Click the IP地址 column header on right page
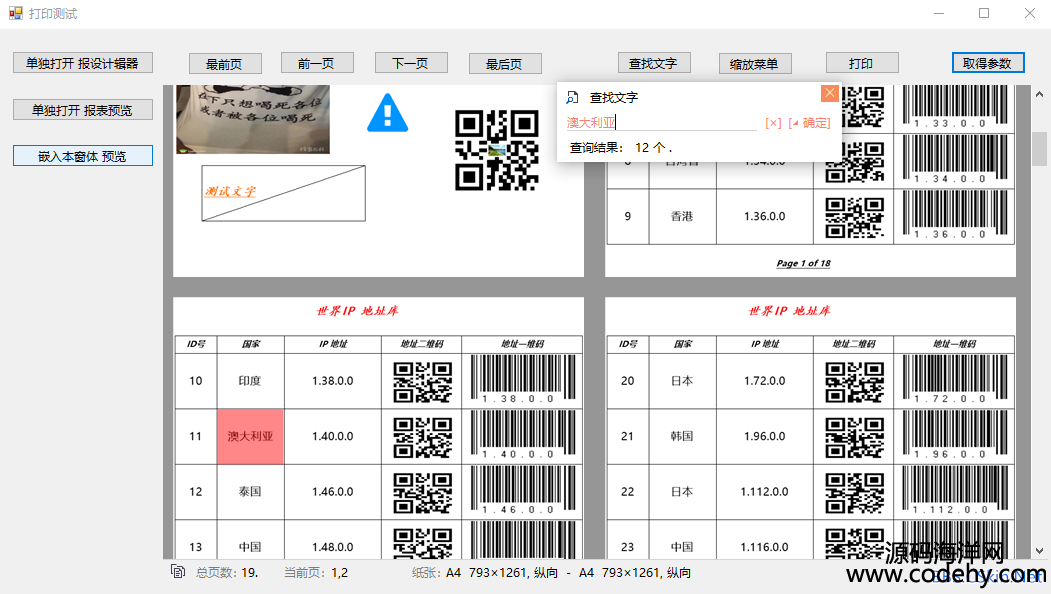 click(x=765, y=344)
